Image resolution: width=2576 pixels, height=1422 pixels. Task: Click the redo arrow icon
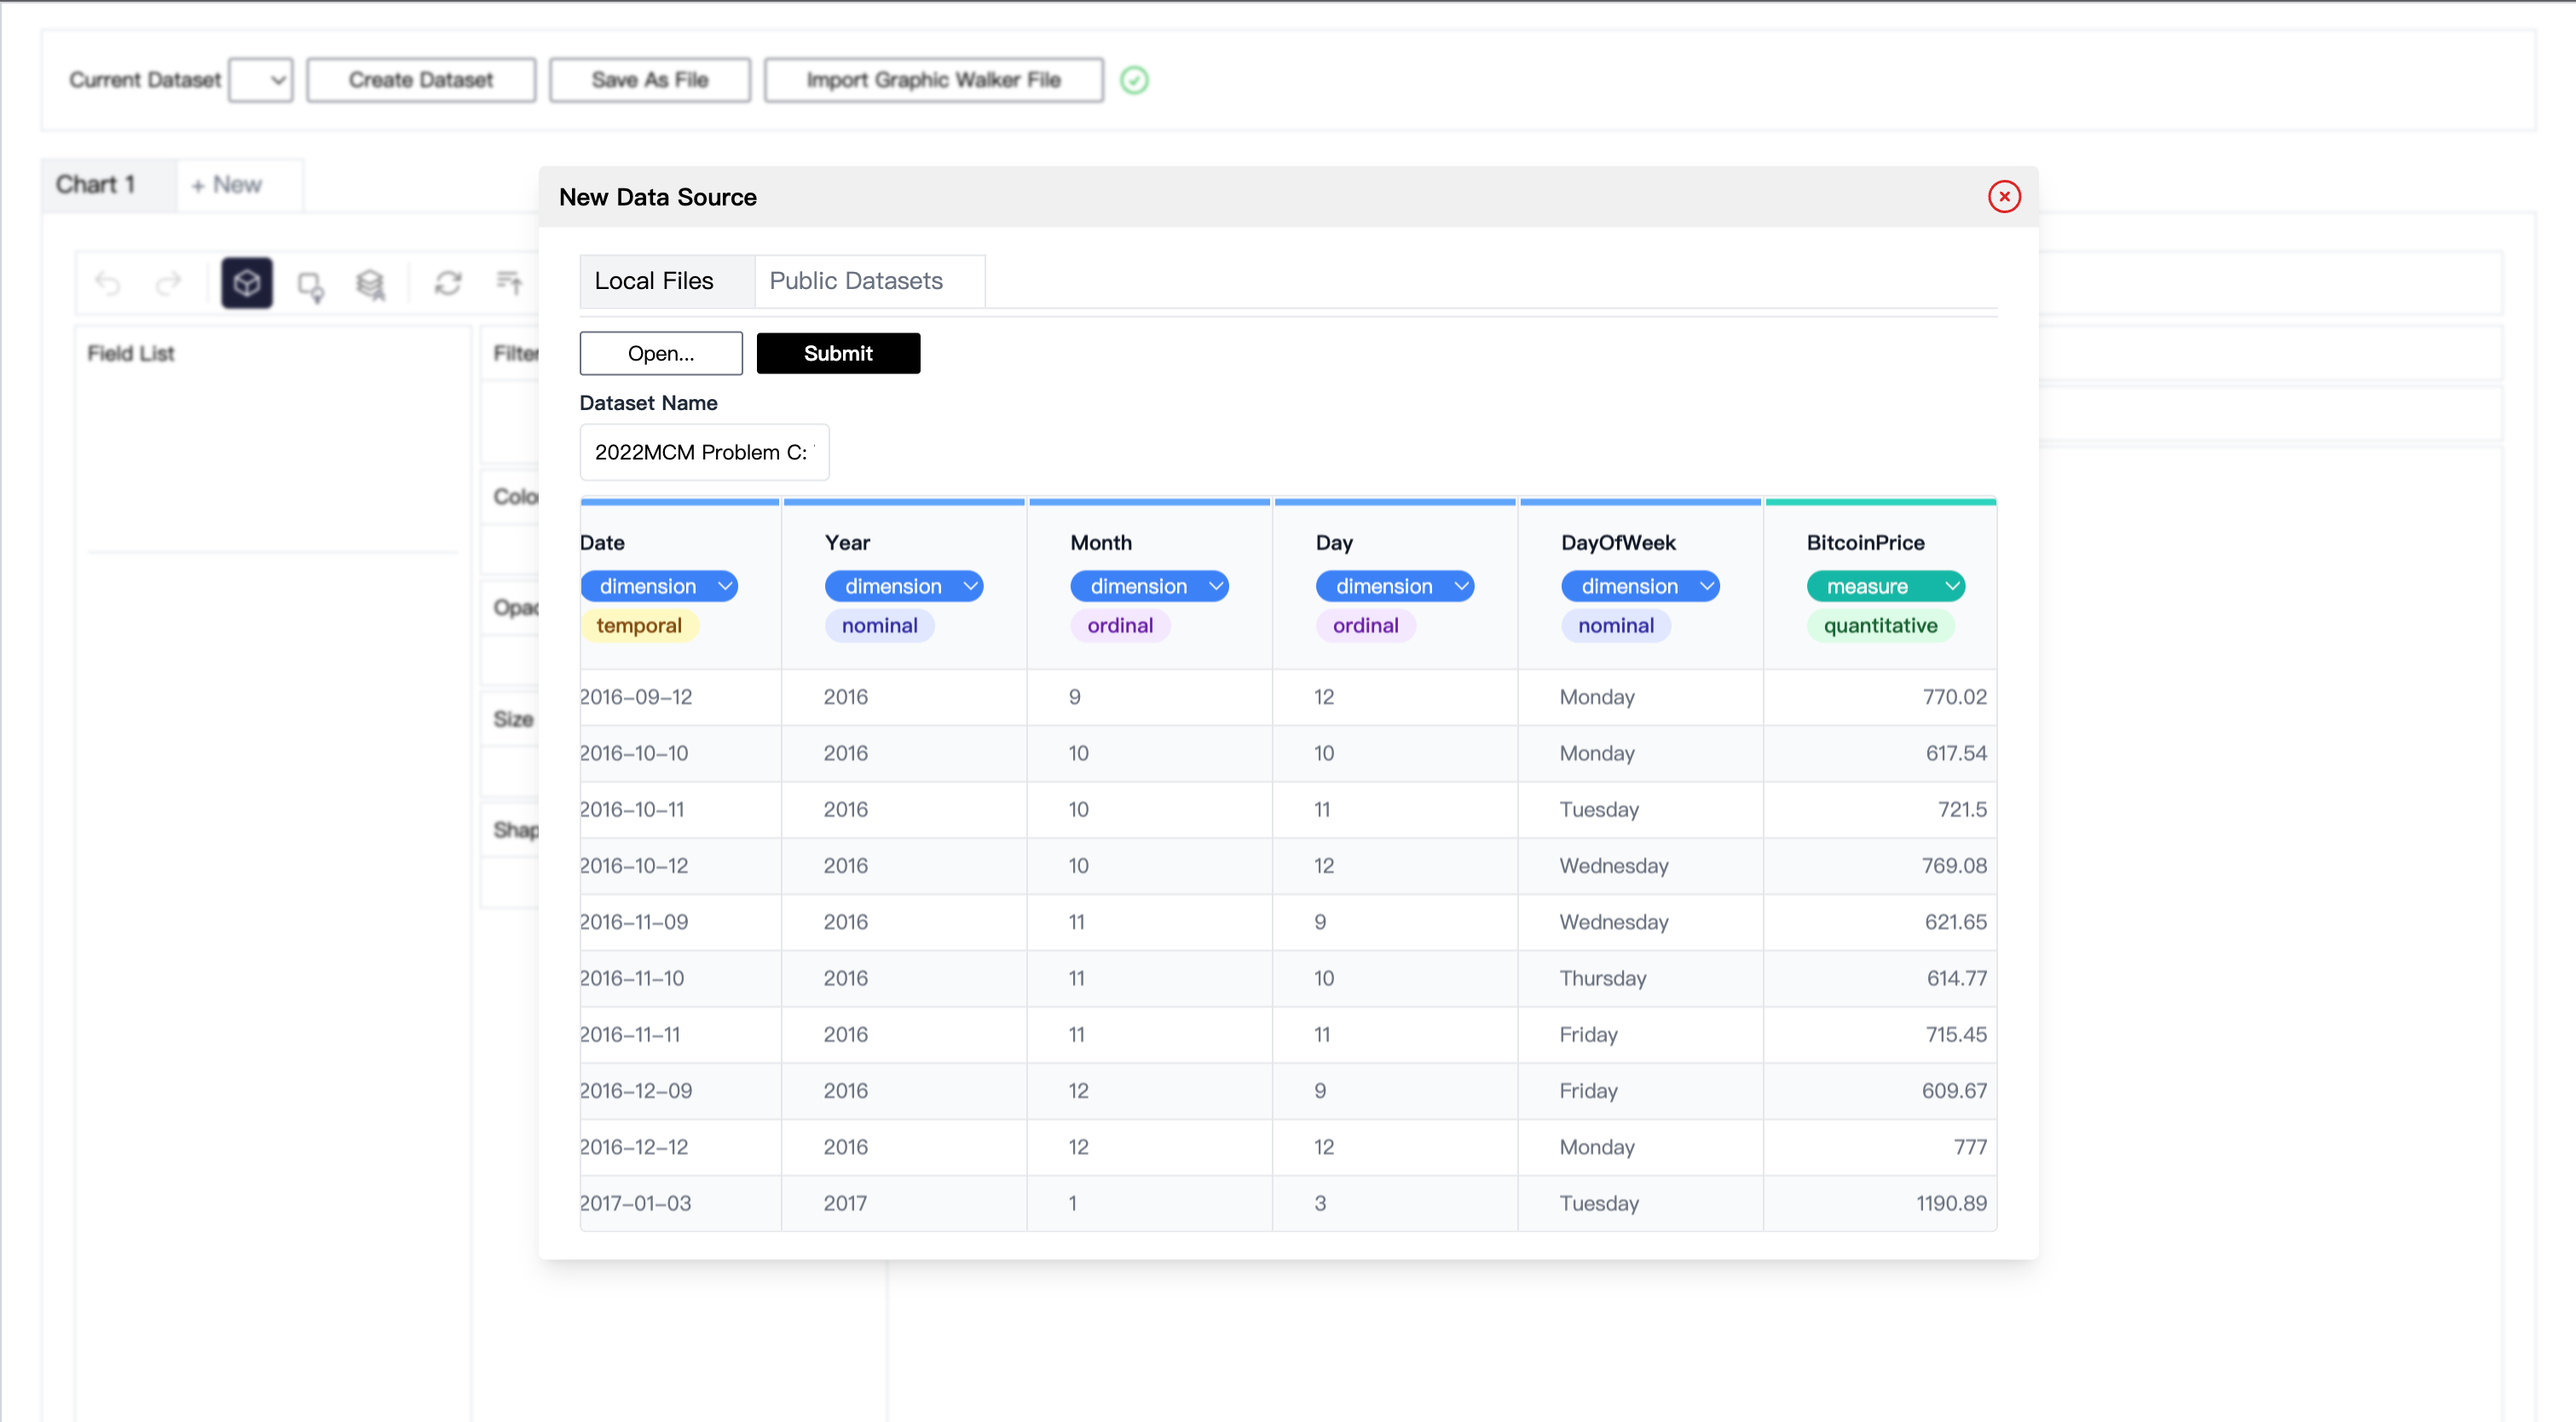(x=168, y=284)
